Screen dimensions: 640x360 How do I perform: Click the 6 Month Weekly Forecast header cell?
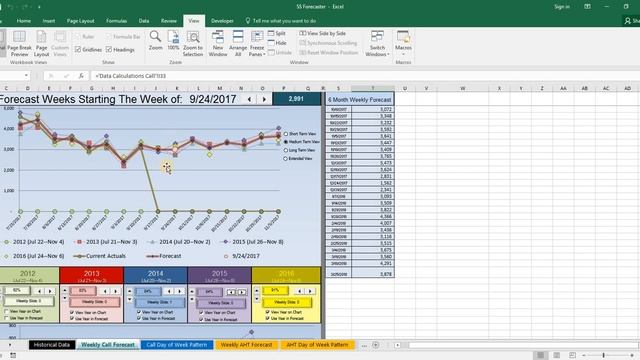(360, 100)
